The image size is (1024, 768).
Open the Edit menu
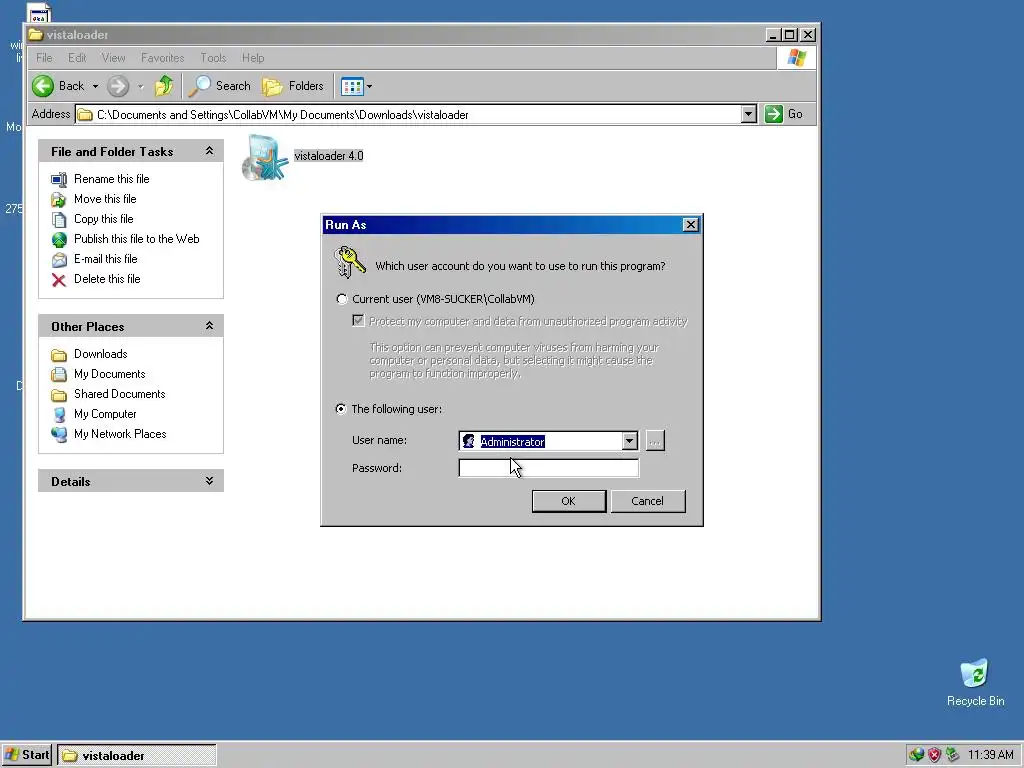77,57
